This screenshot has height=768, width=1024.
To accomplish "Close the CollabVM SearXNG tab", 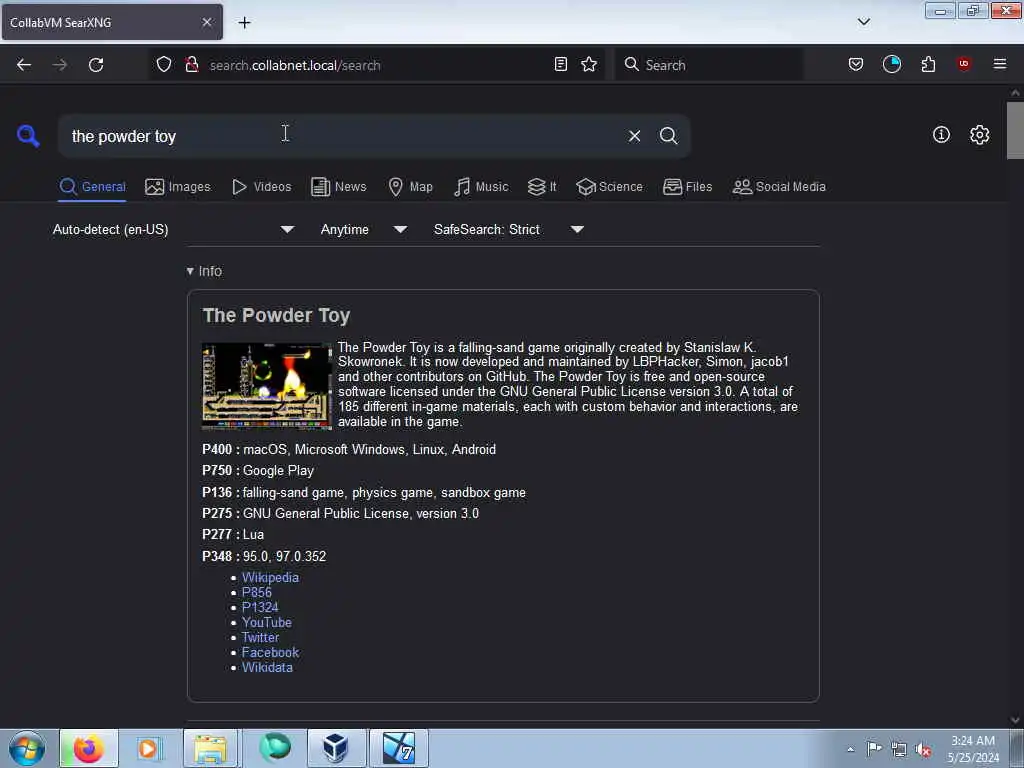I will (207, 22).
